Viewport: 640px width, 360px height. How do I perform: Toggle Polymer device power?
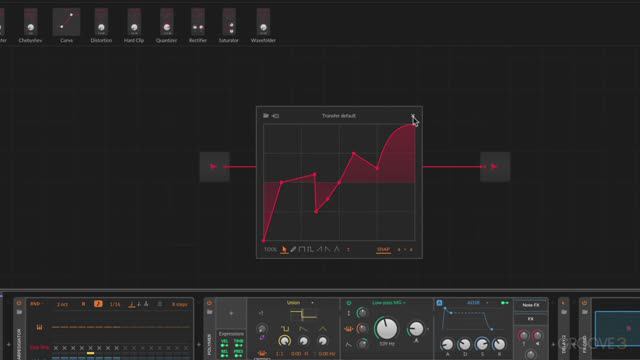(x=209, y=303)
